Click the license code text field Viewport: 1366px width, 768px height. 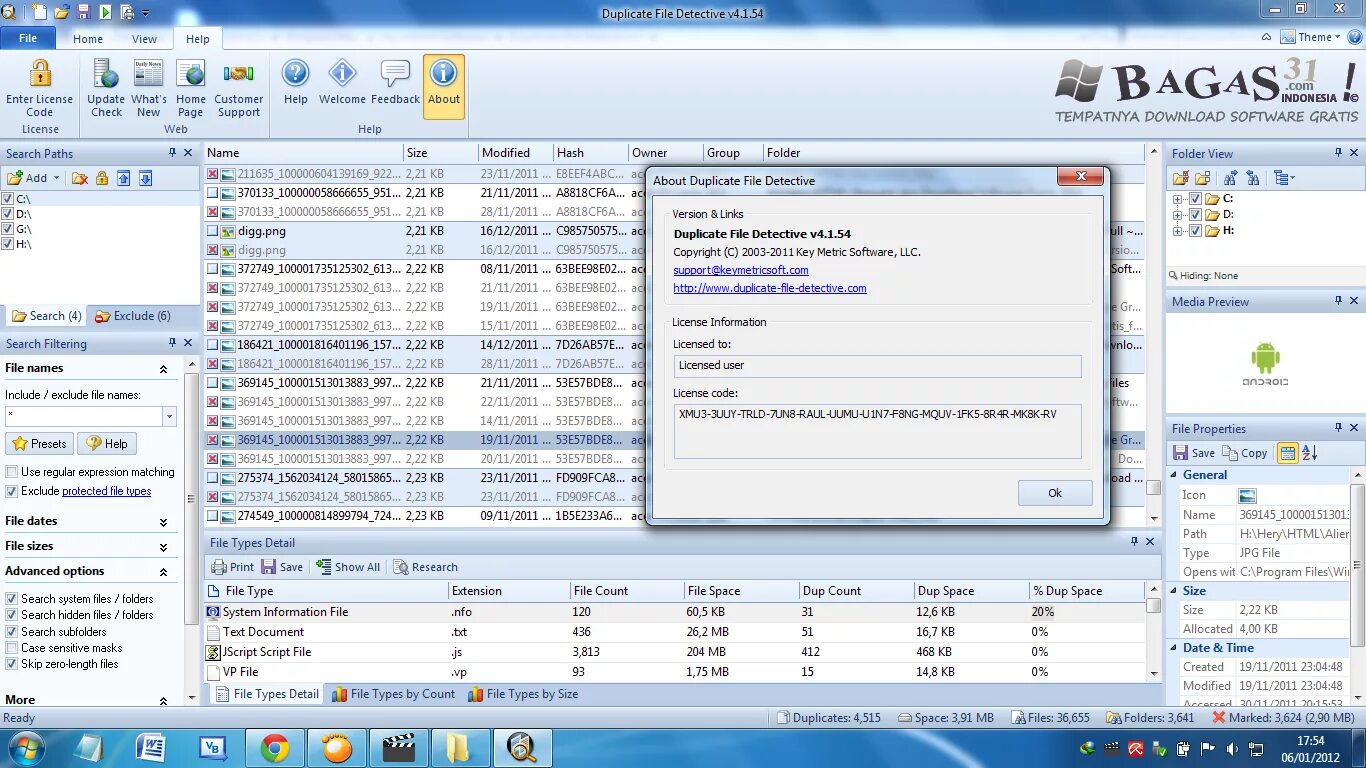877,431
